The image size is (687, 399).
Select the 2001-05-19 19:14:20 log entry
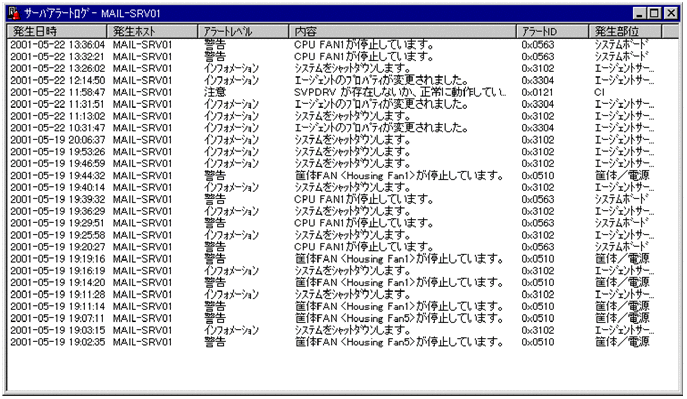(342, 282)
